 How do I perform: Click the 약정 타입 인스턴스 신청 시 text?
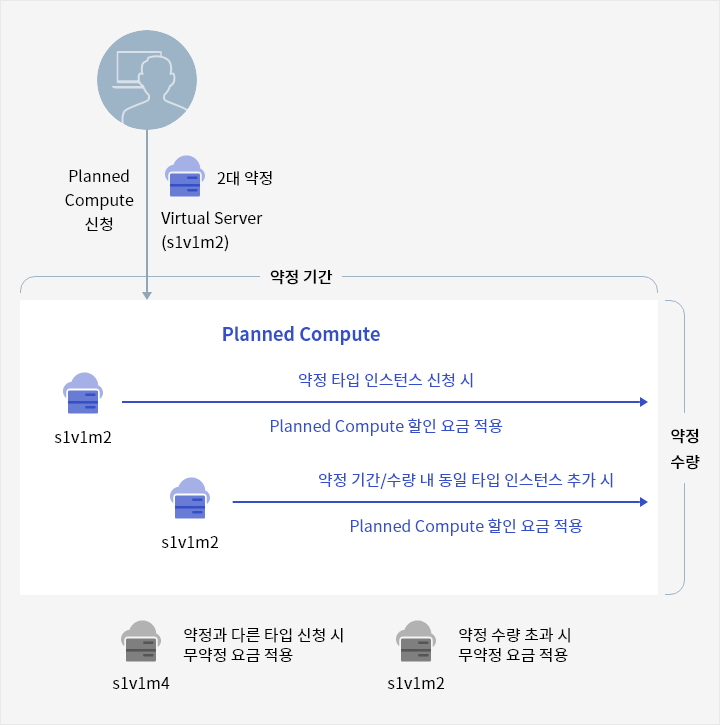(x=386, y=380)
